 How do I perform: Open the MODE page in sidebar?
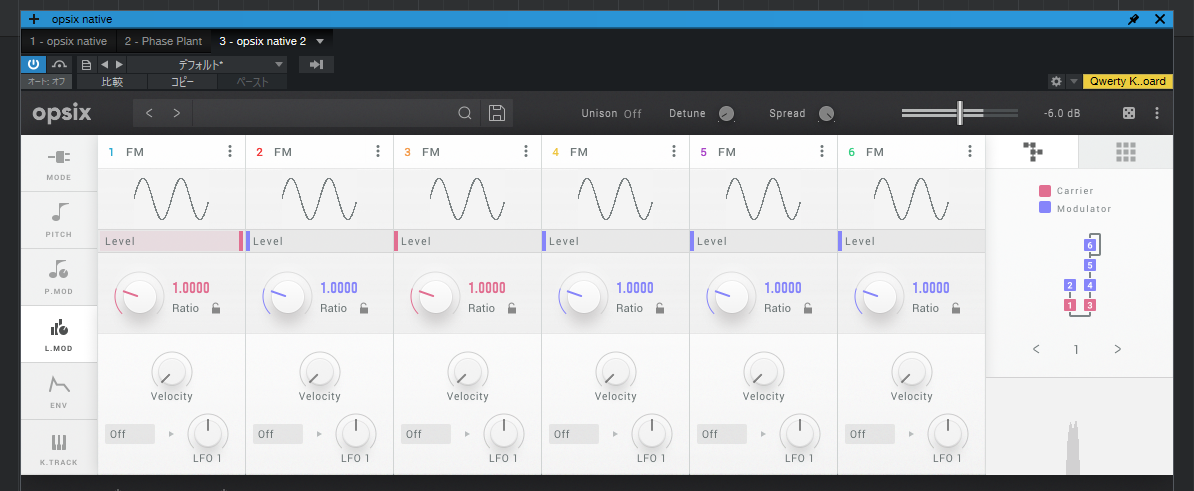59,164
